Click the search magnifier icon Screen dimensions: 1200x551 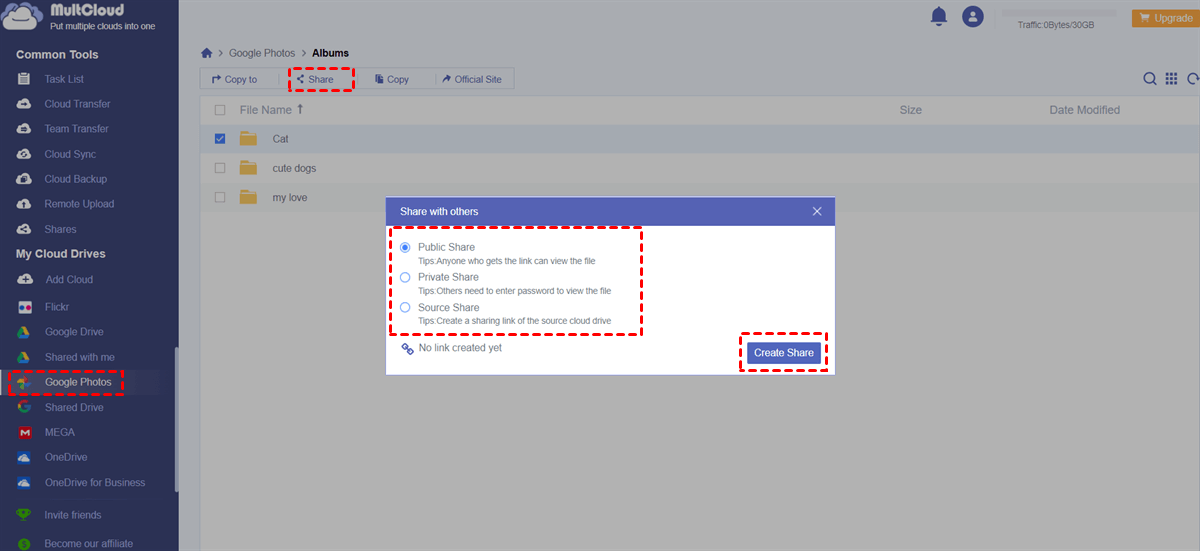[1150, 79]
